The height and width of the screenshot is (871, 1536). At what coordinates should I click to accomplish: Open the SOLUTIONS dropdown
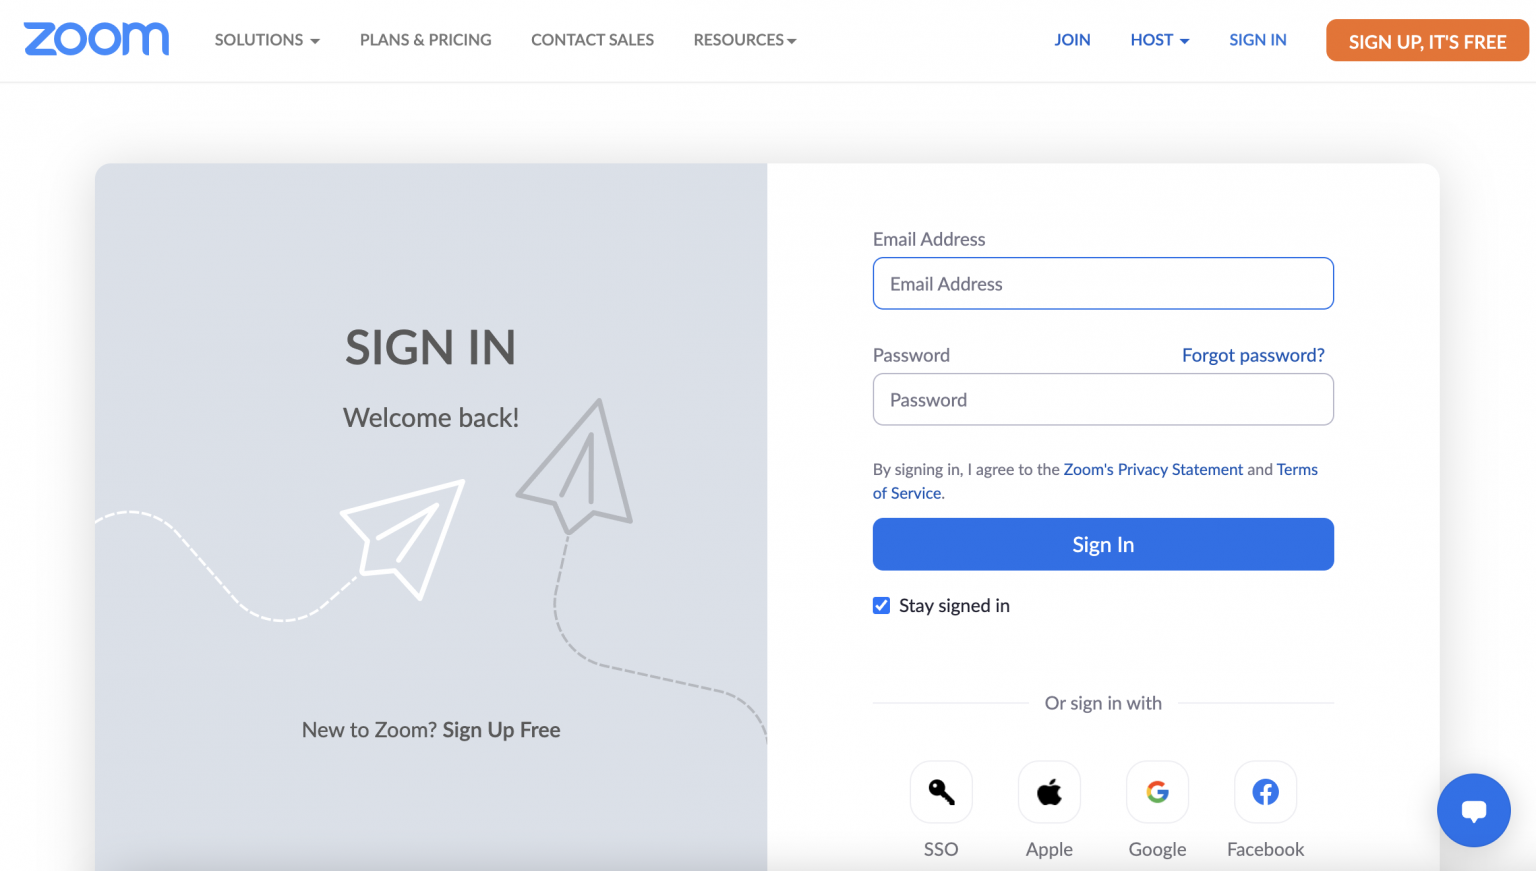click(266, 40)
